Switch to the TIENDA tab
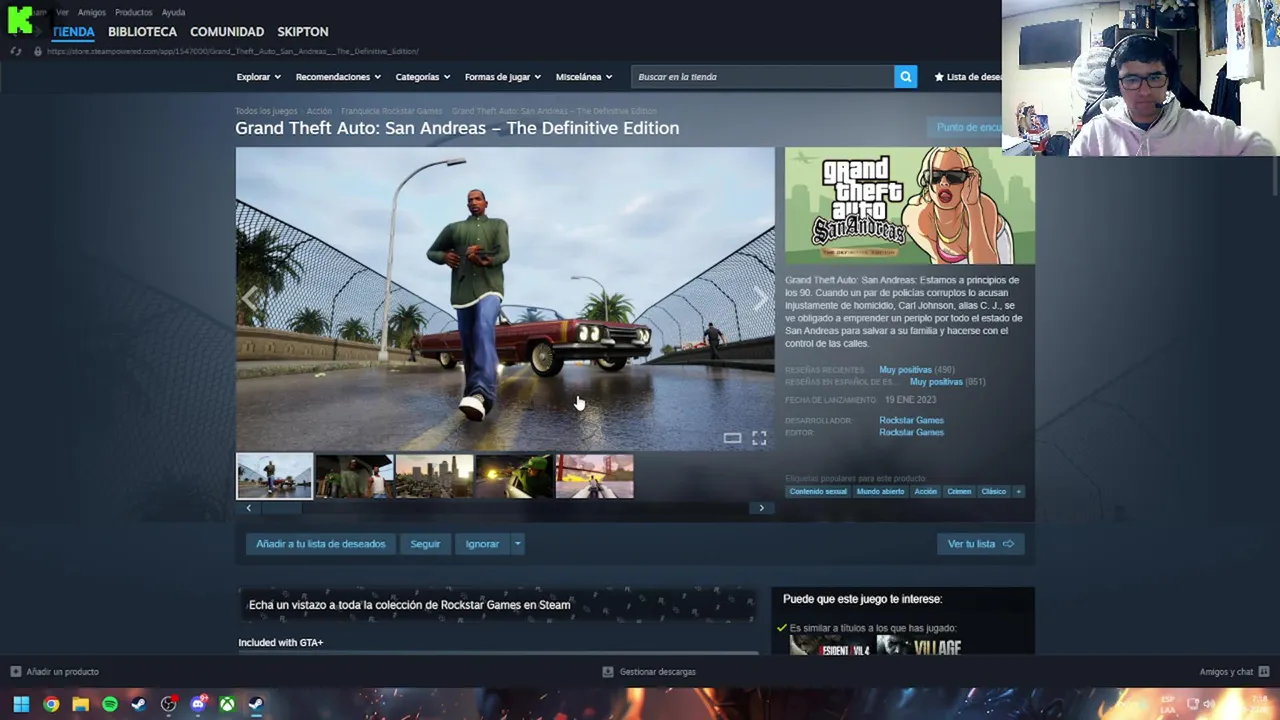 coord(73,32)
